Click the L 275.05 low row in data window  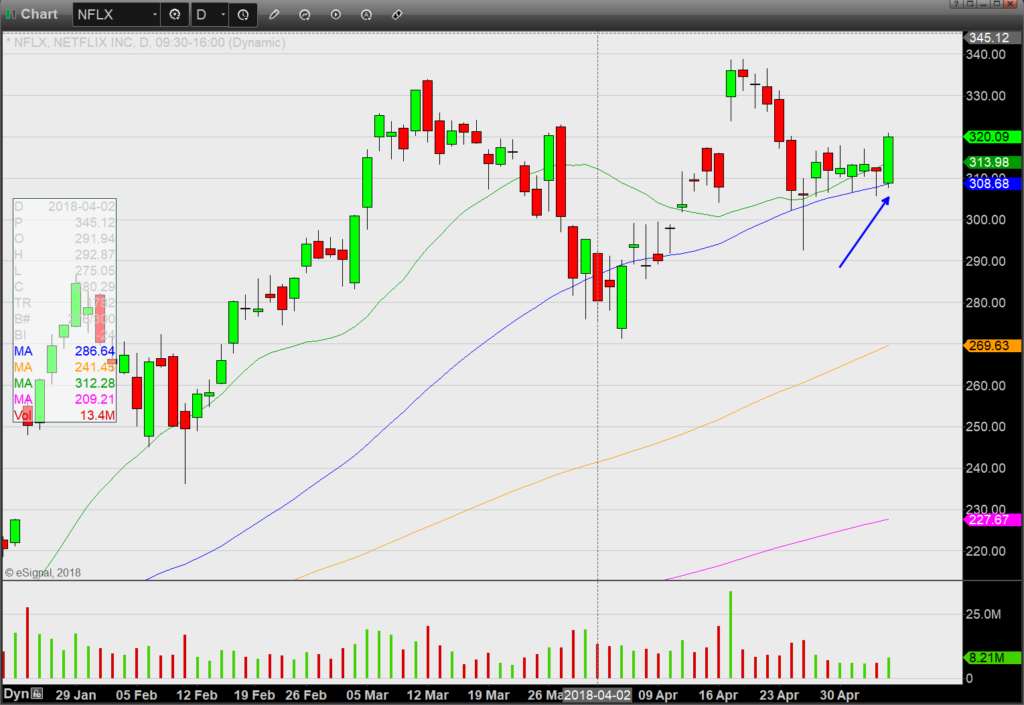pos(65,270)
